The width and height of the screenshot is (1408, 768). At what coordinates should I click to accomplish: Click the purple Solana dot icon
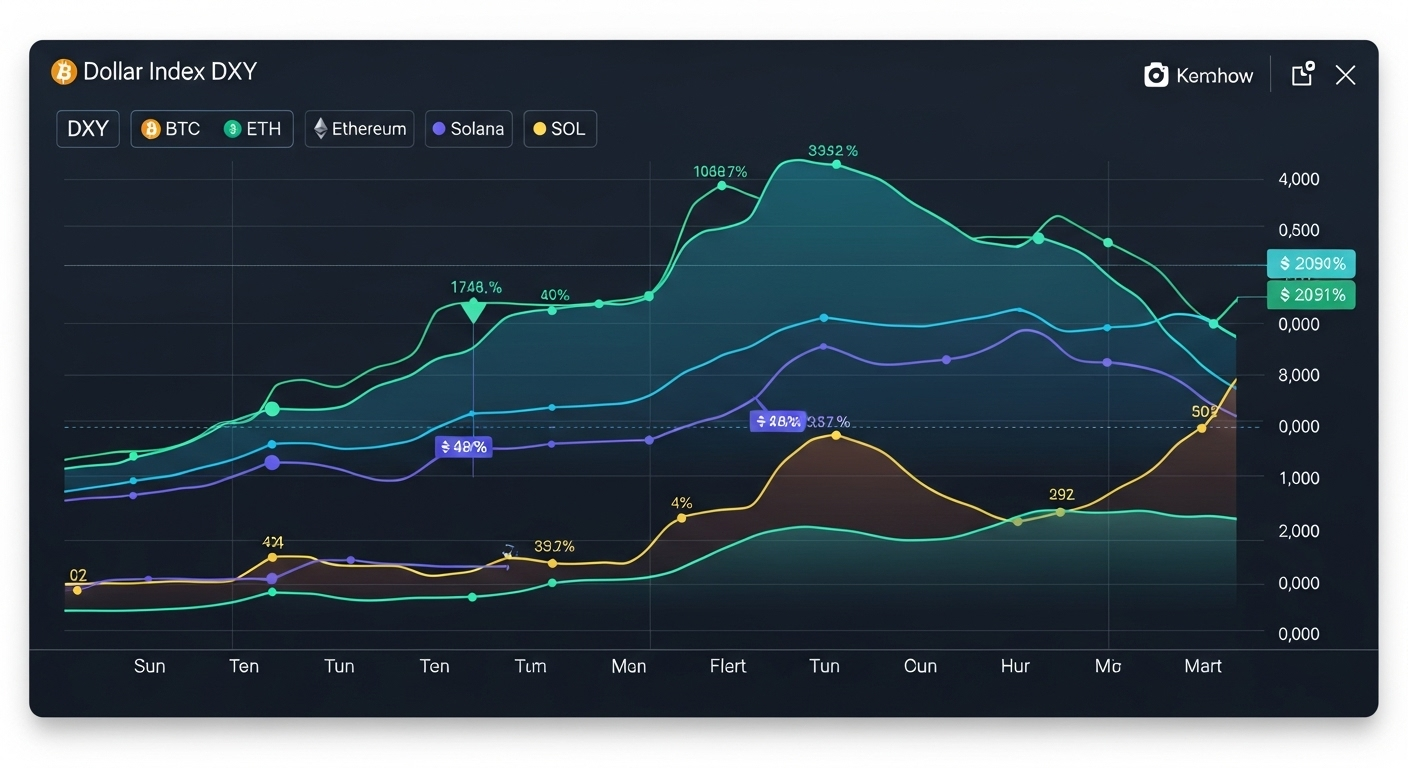tap(438, 129)
